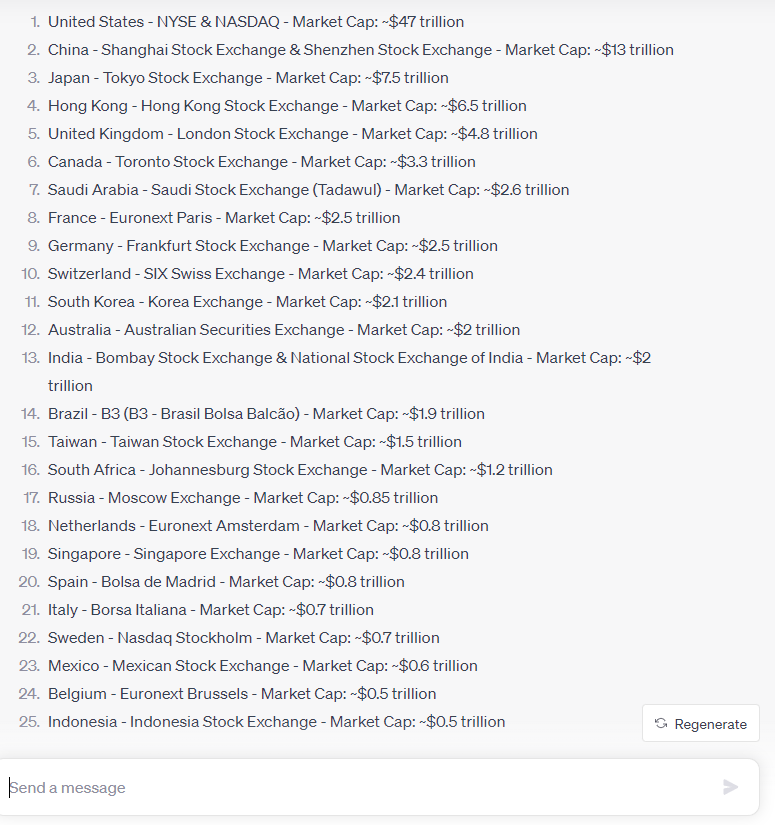This screenshot has height=825, width=775.
Task: Click the United Kingdom London Stock Exchange entry
Action: 292,134
